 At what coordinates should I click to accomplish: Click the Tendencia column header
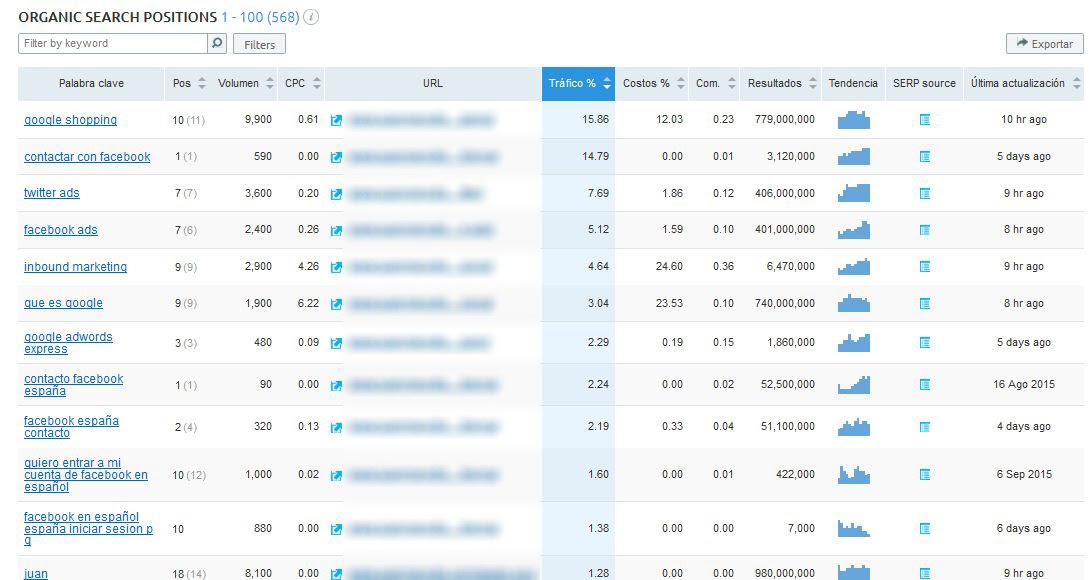pos(853,83)
